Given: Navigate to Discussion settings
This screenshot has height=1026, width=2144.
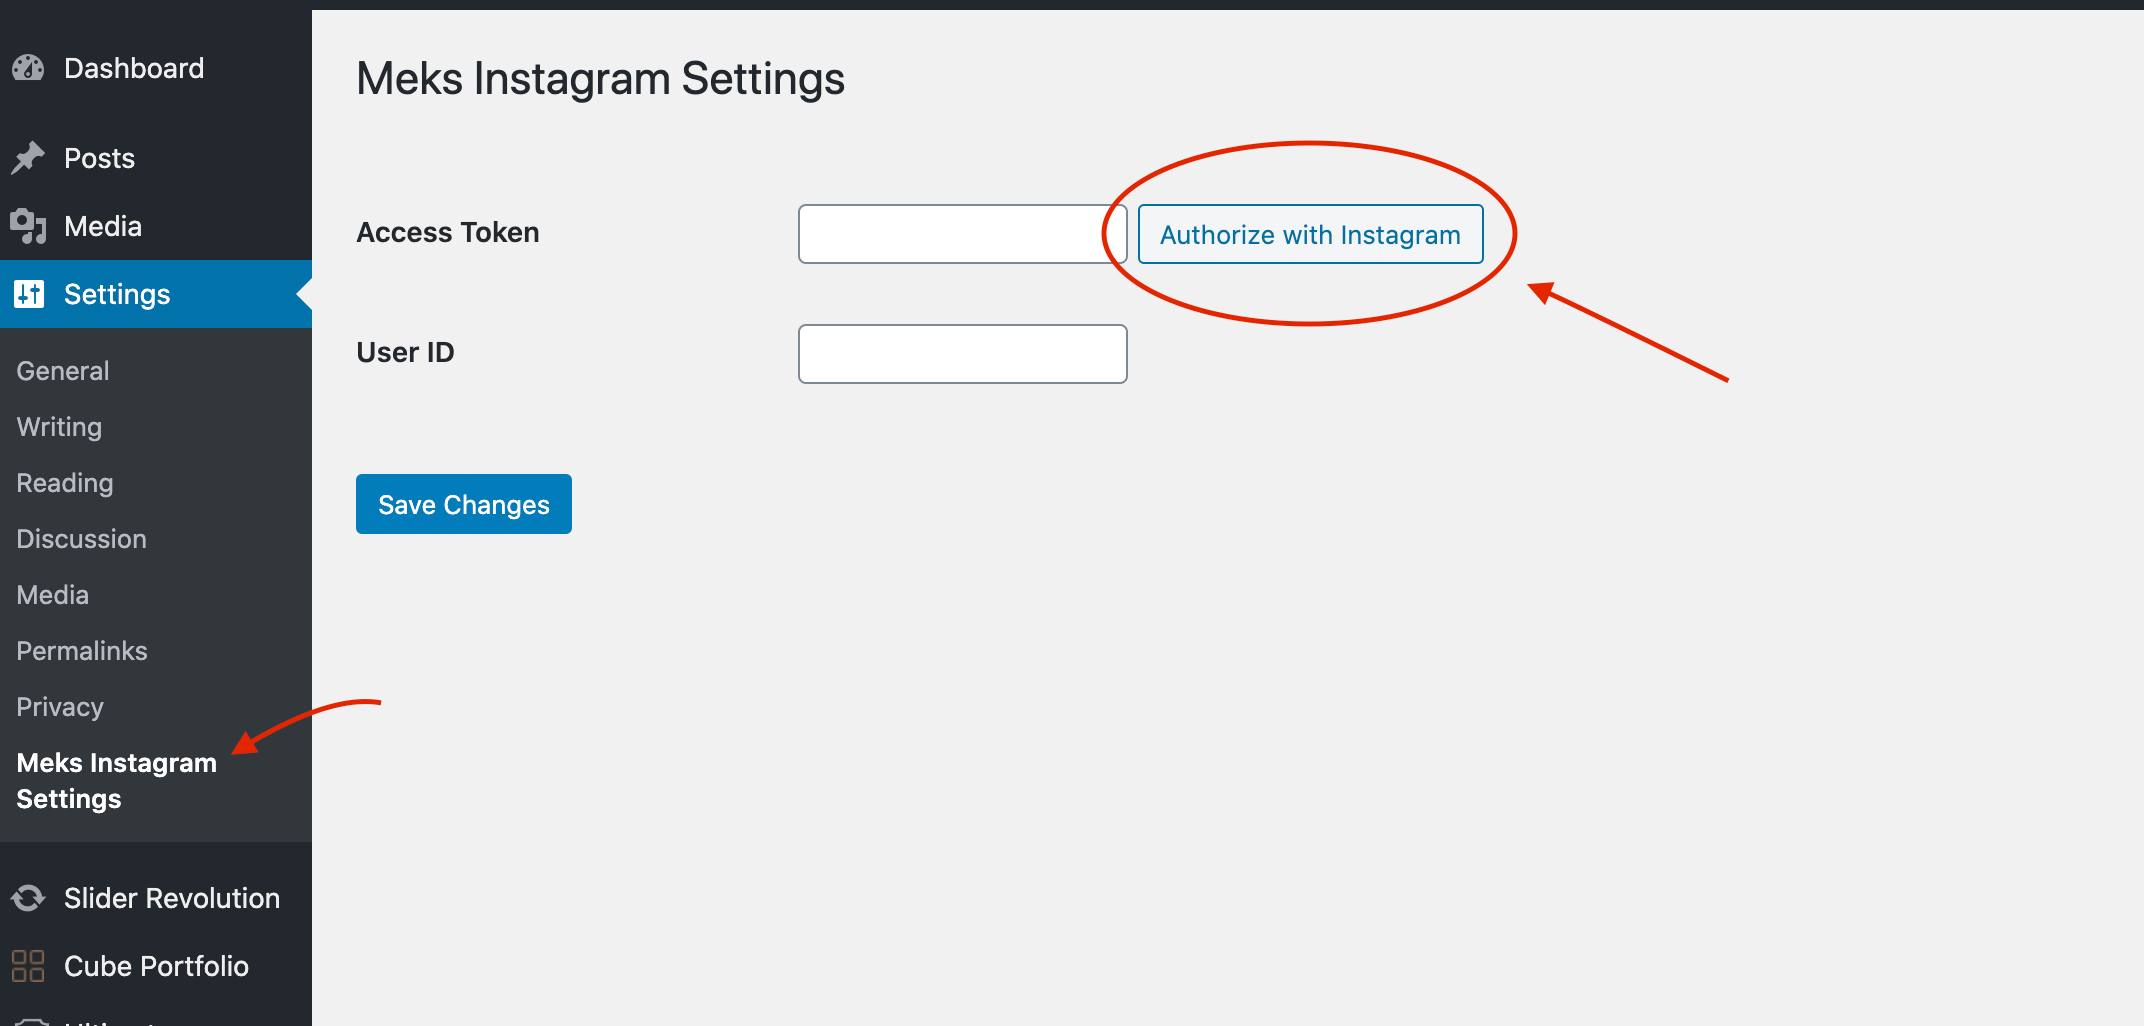Looking at the screenshot, I should pos(81,539).
